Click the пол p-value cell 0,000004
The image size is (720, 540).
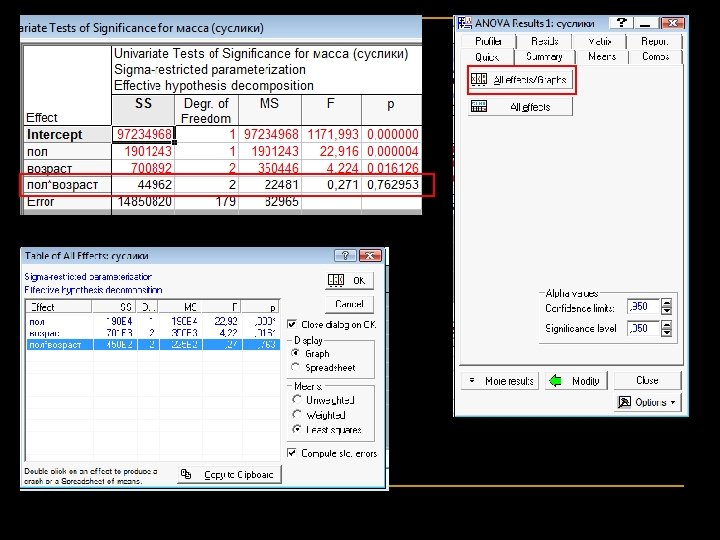click(x=391, y=152)
